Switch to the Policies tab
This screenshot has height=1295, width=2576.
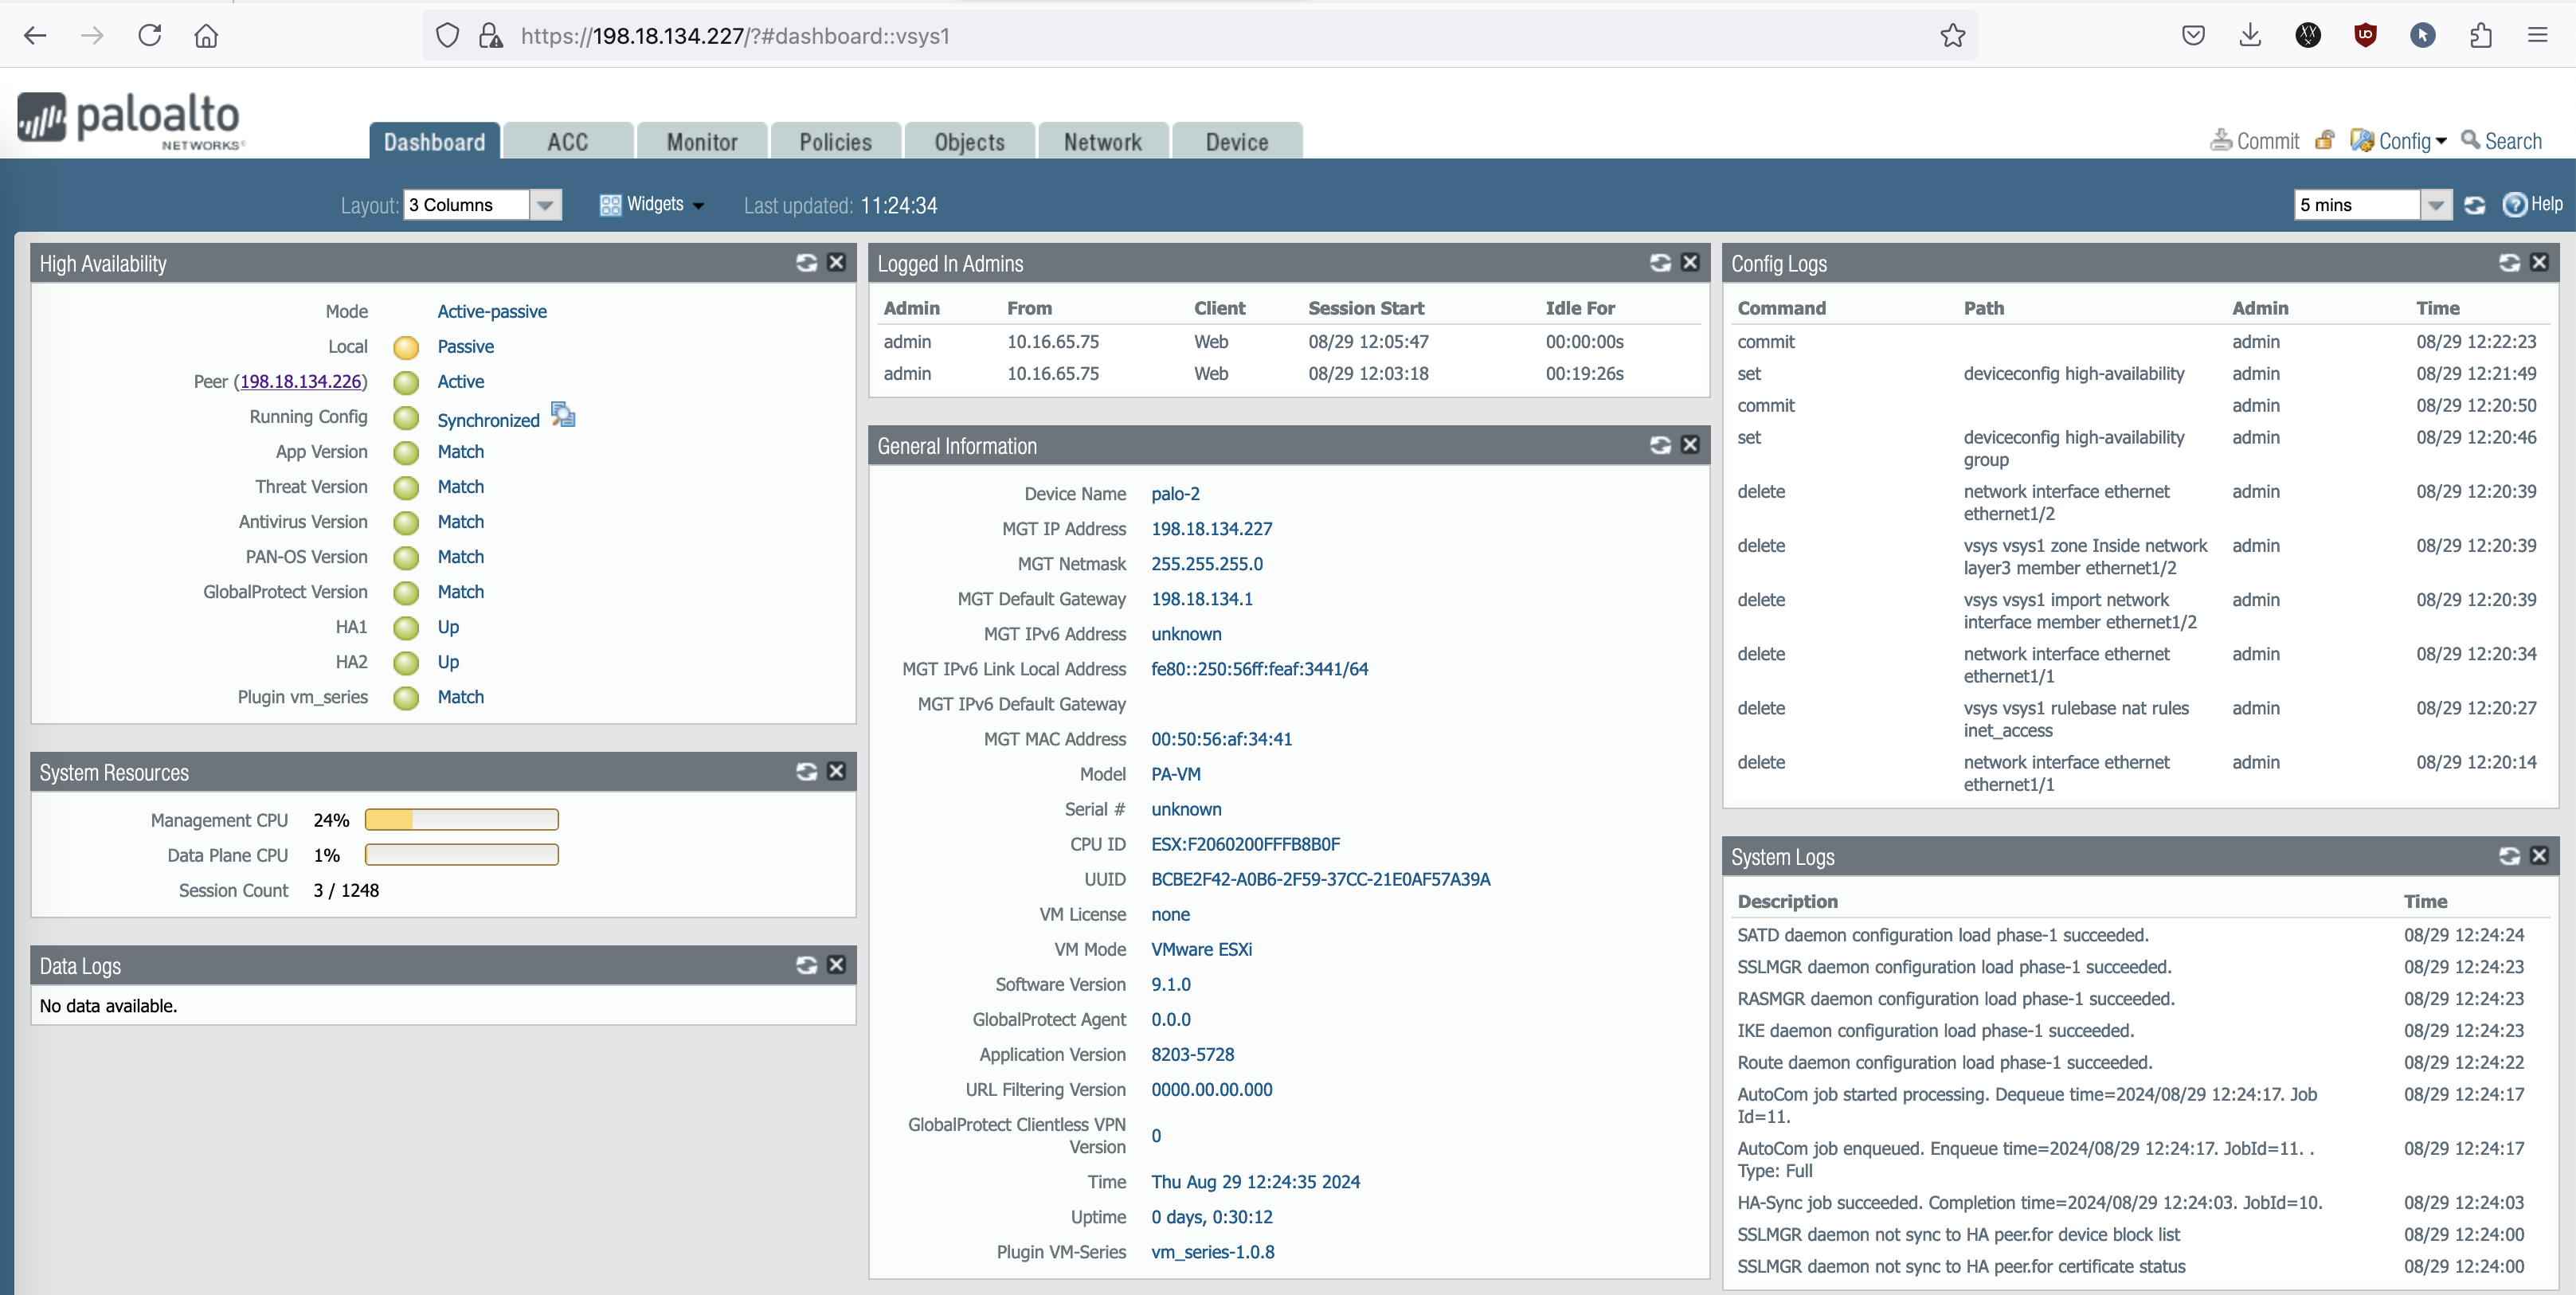(x=835, y=142)
